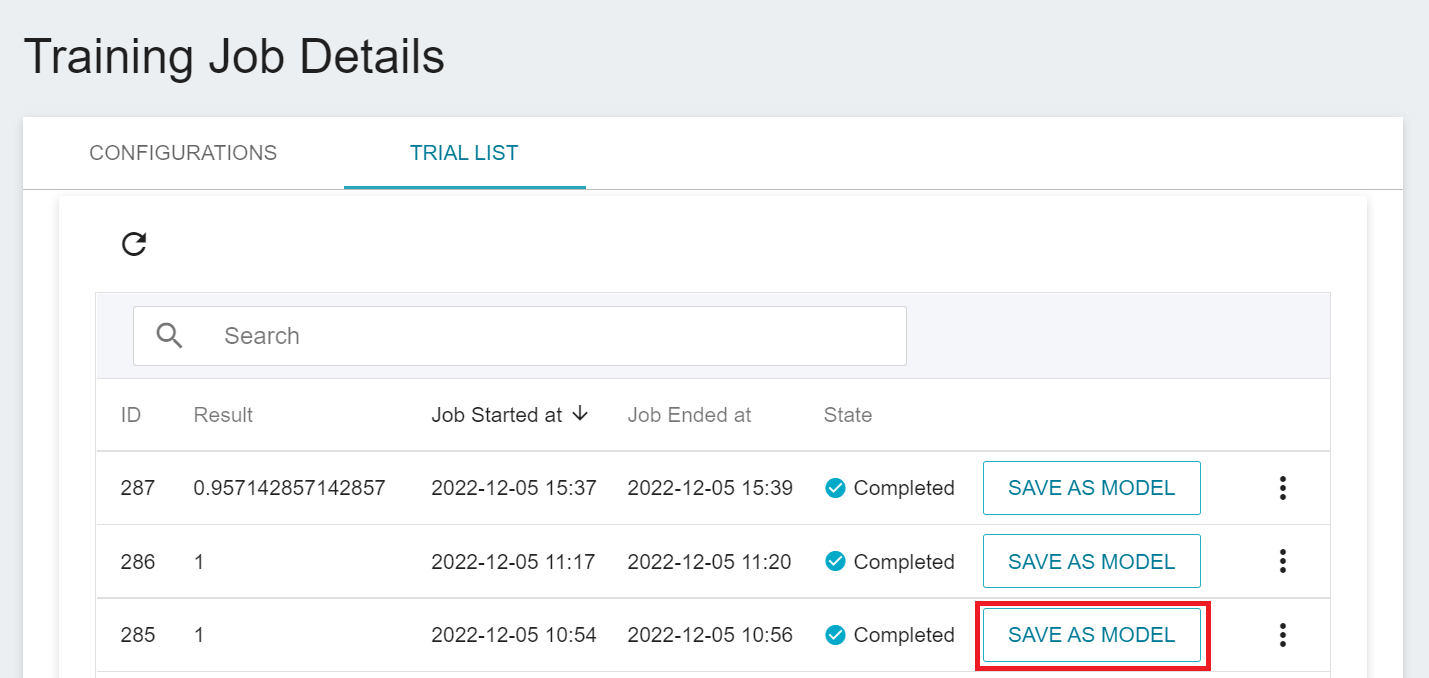Sort by the State column header
Viewport: 1429px width, 678px height.
click(x=848, y=415)
